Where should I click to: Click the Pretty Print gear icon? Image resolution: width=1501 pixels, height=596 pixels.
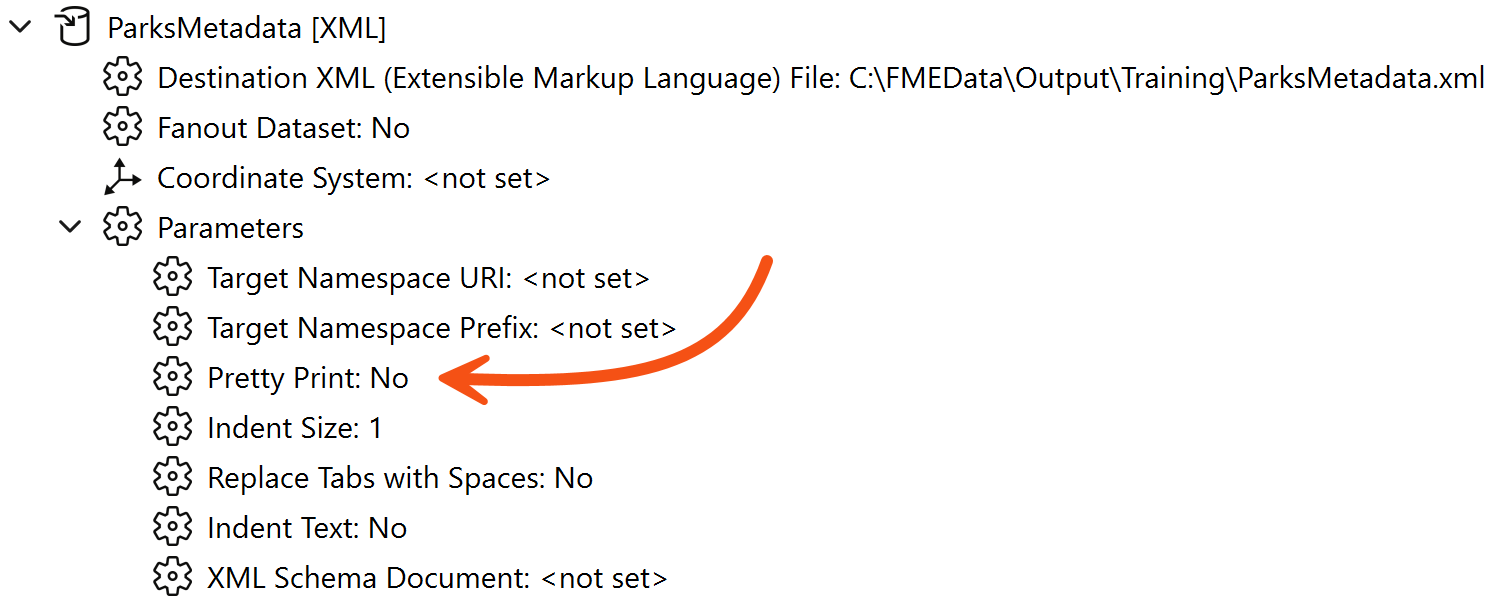pos(172,377)
